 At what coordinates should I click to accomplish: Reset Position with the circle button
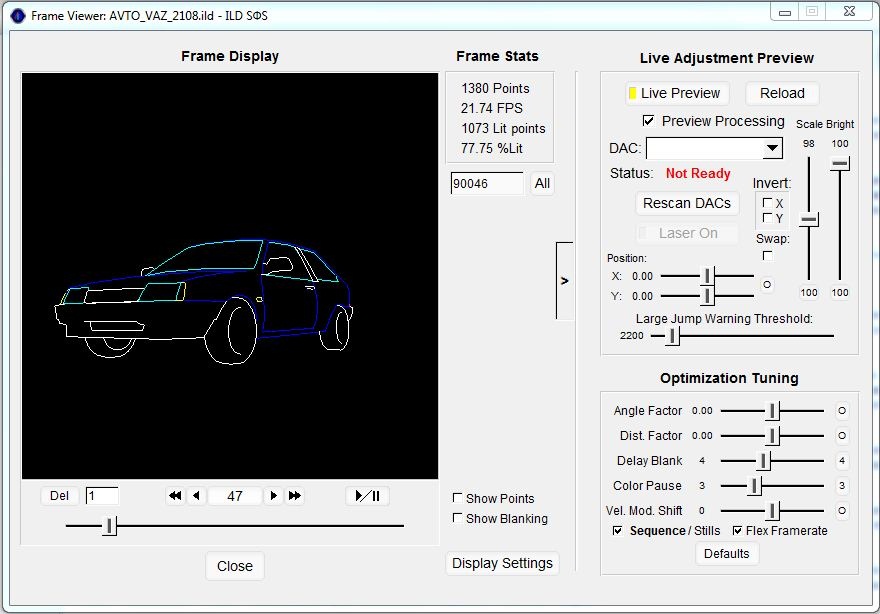pos(767,285)
